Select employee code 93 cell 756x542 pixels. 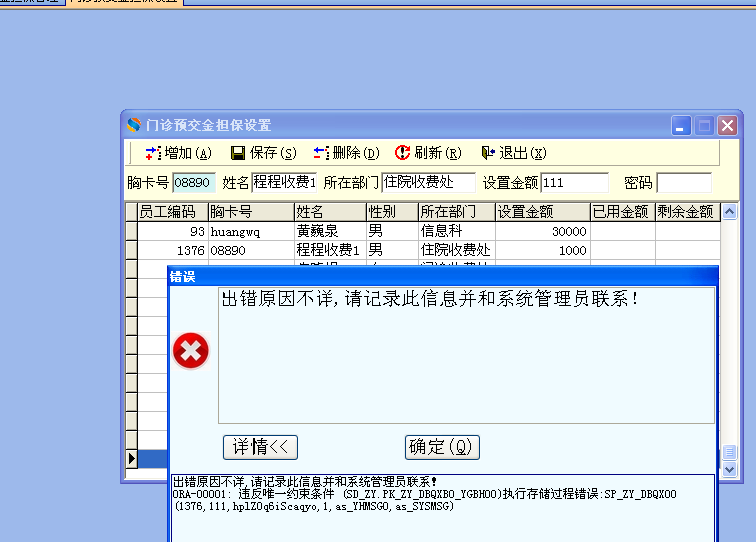pyautogui.click(x=173, y=231)
